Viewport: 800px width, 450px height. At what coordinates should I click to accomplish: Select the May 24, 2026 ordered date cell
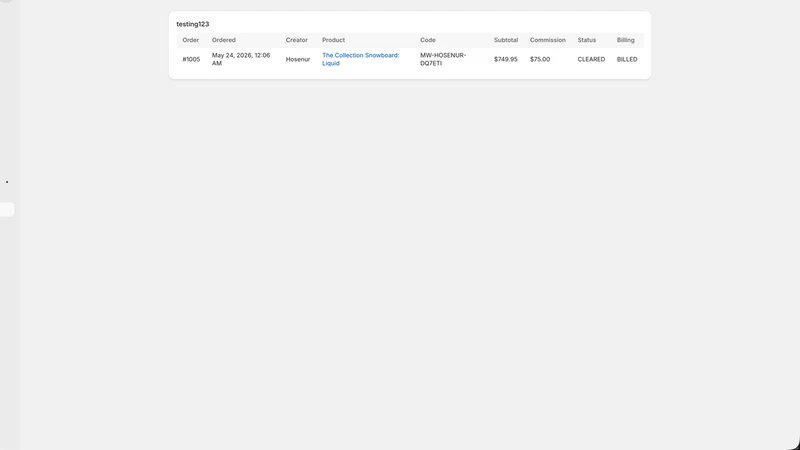(241, 59)
